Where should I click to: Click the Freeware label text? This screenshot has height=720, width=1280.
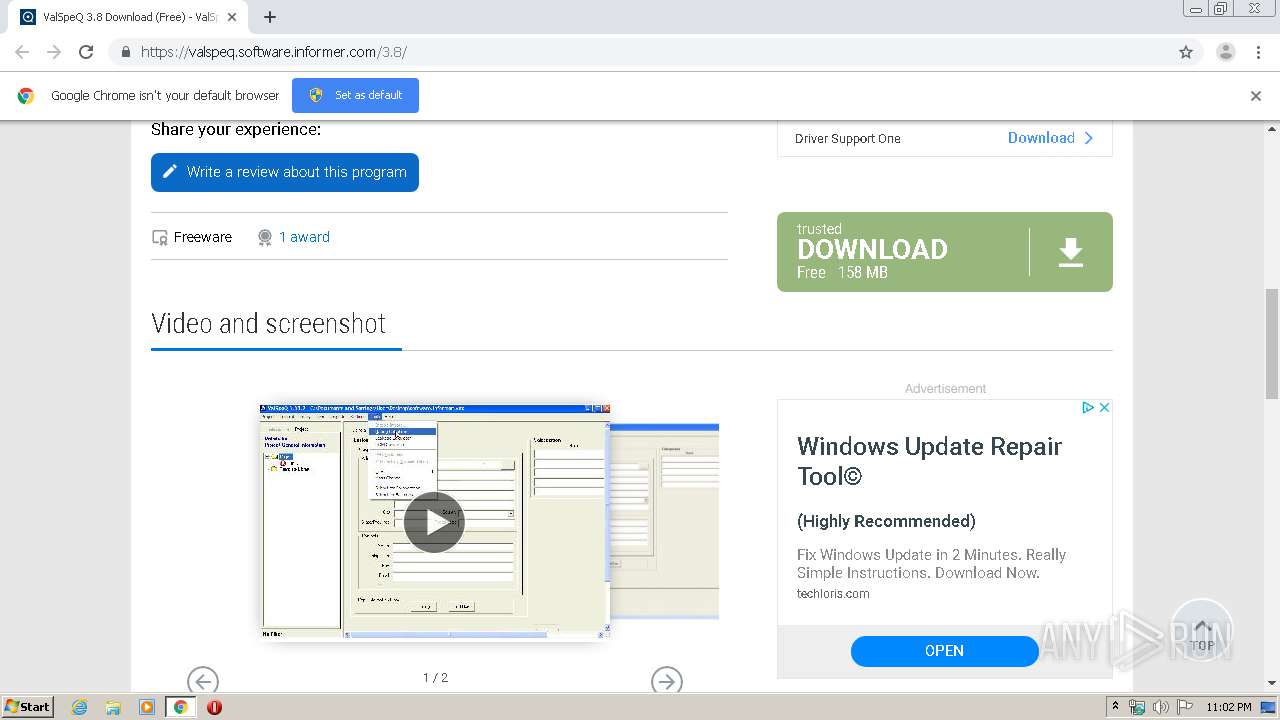(x=203, y=237)
